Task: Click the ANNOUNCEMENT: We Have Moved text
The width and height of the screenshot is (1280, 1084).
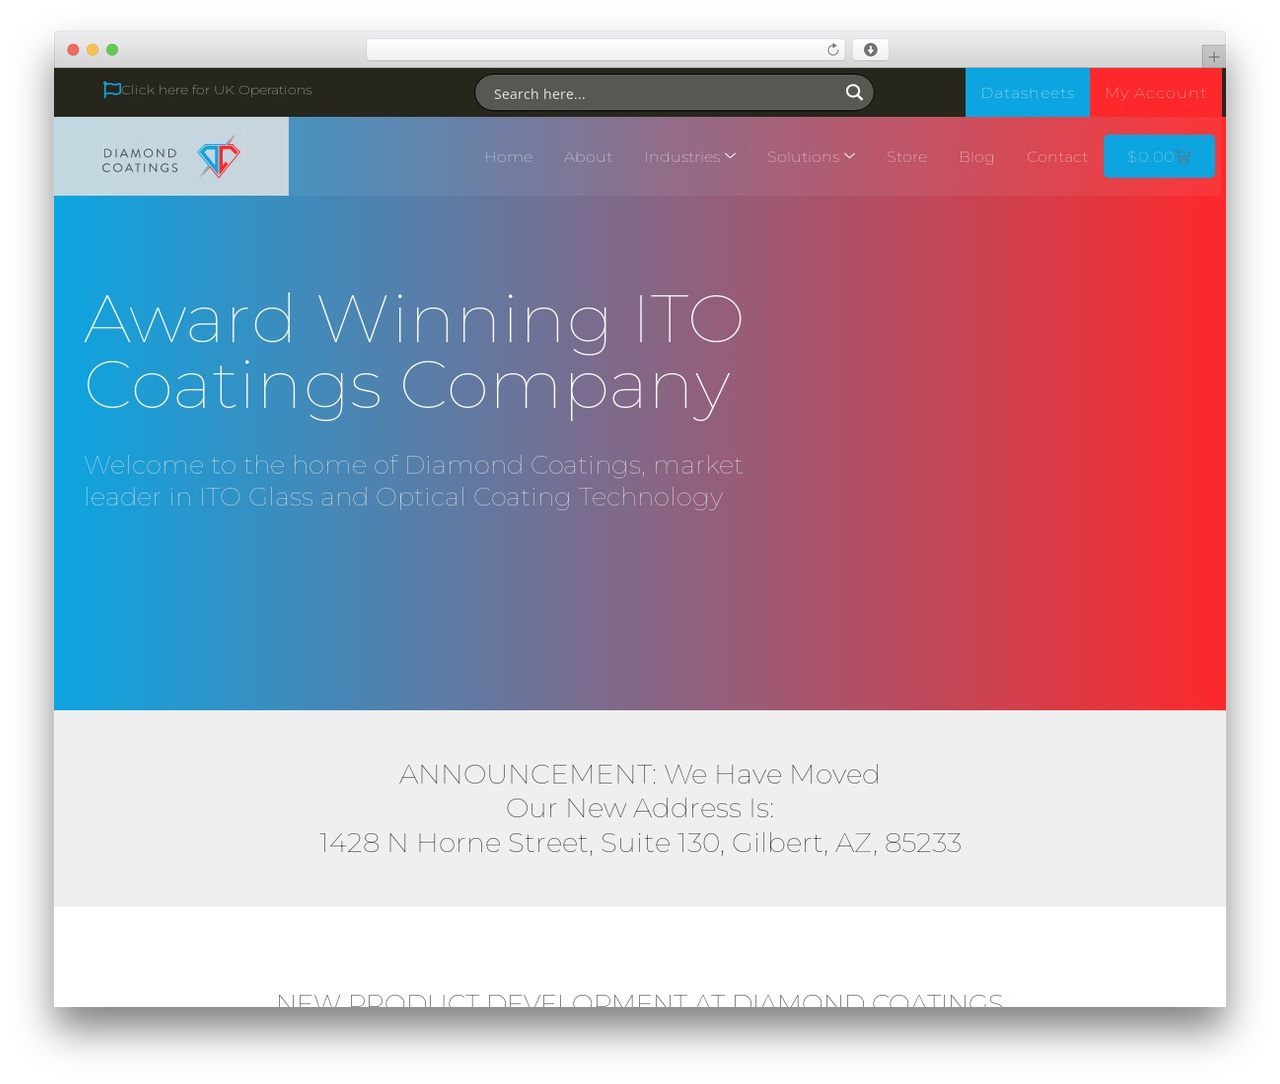Action: [x=640, y=774]
